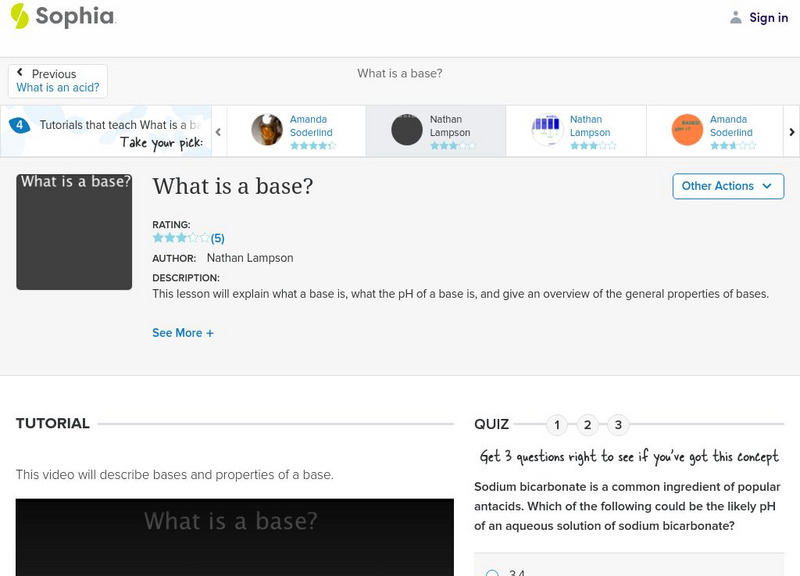
Task: Select radio button for pH answer 3.4
Action: pyautogui.click(x=490, y=572)
